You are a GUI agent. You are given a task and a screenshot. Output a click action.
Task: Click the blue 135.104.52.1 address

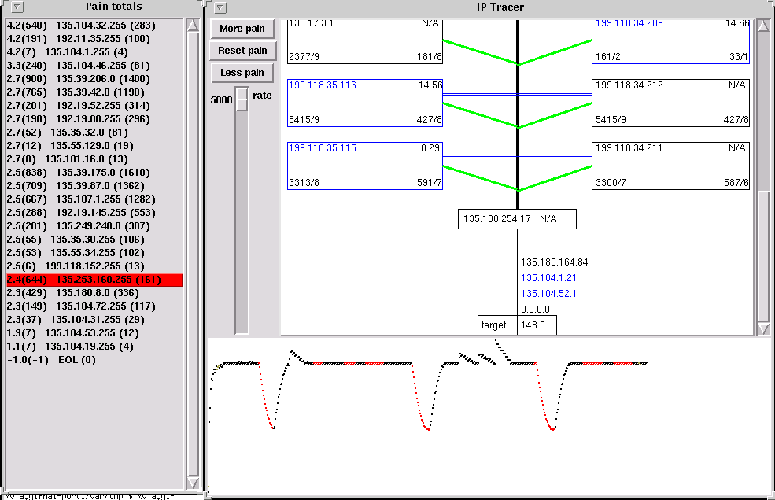click(549, 292)
